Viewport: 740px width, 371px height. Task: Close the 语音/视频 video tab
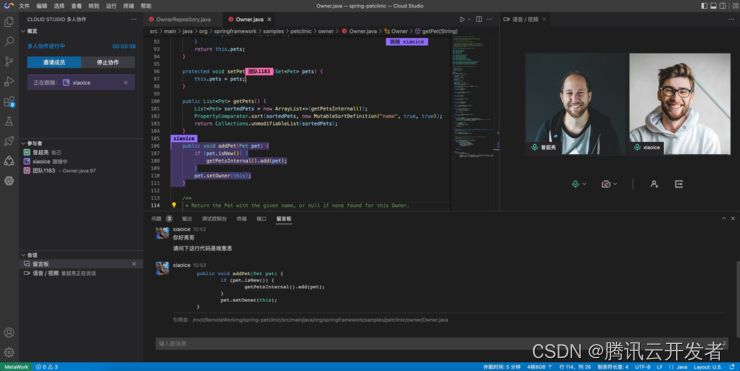[x=544, y=19]
